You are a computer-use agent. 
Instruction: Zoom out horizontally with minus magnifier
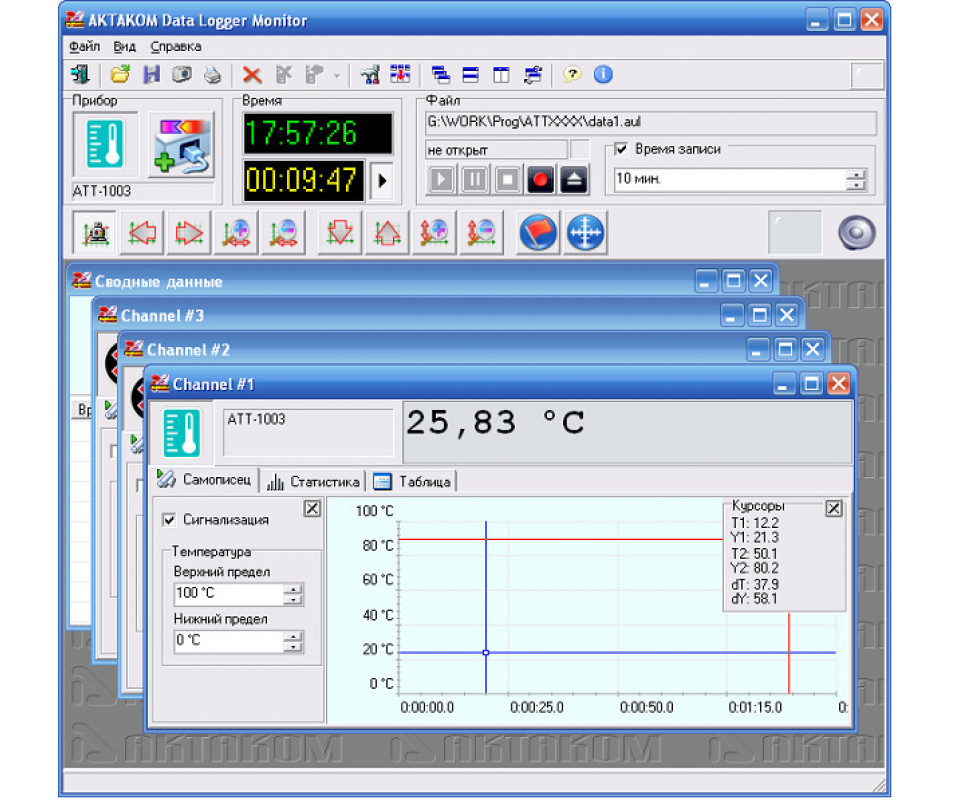point(283,232)
